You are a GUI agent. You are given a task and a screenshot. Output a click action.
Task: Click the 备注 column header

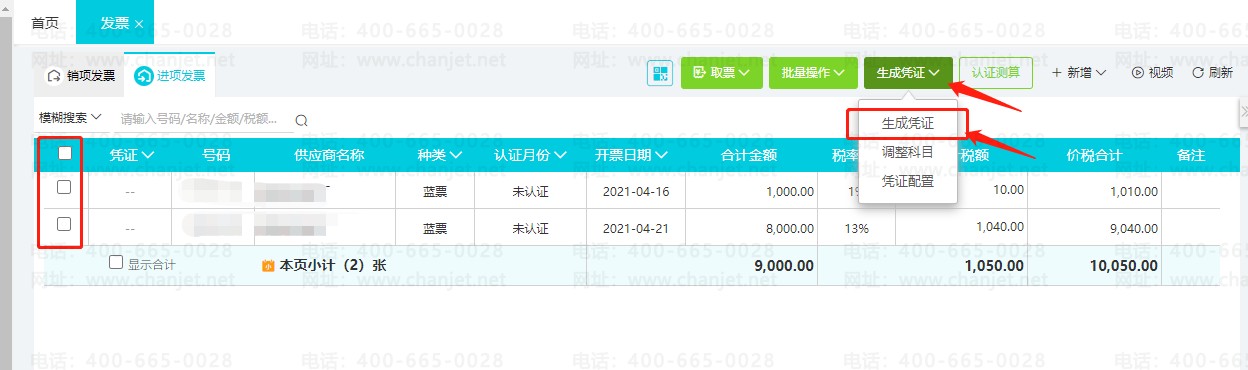1191,155
